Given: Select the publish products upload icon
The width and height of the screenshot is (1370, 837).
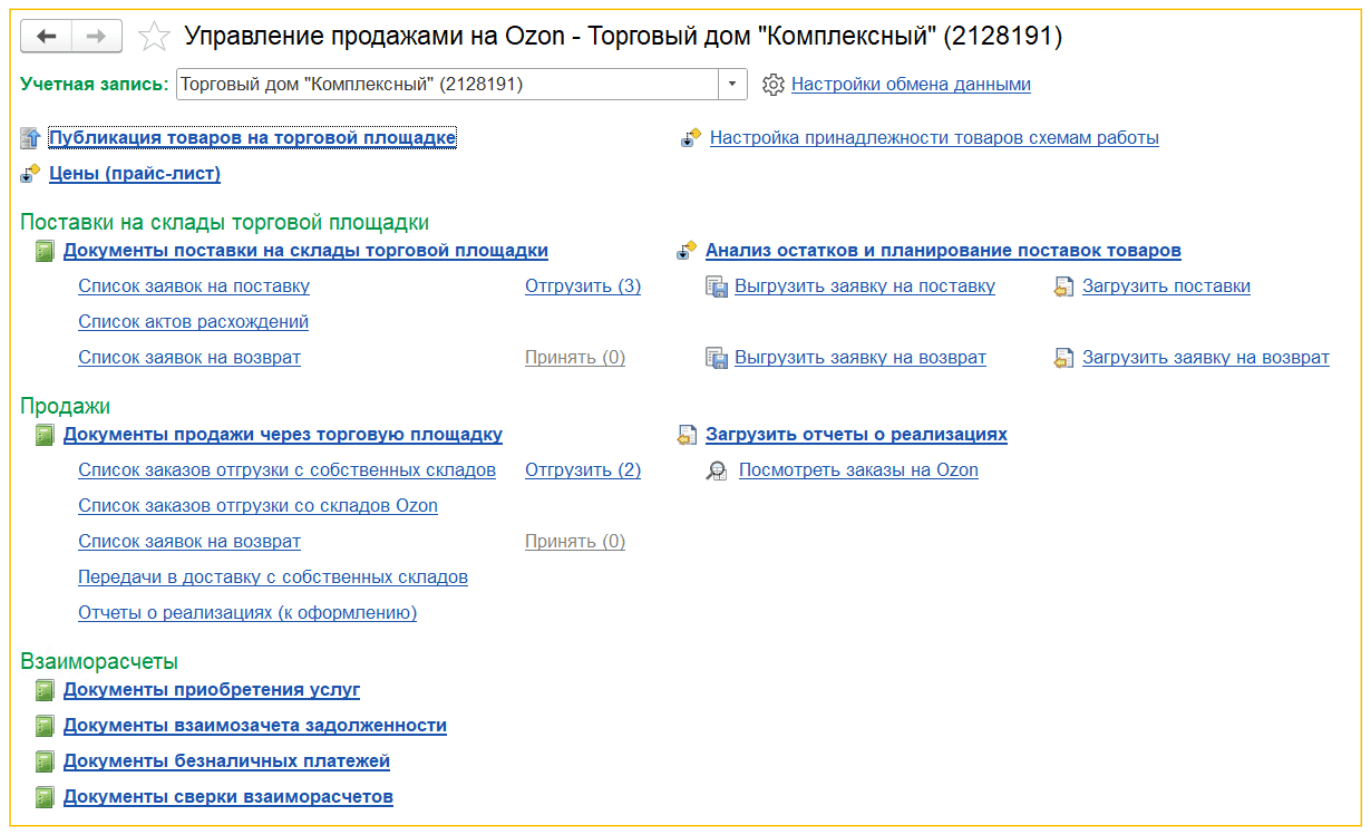Looking at the screenshot, I should point(29,137).
